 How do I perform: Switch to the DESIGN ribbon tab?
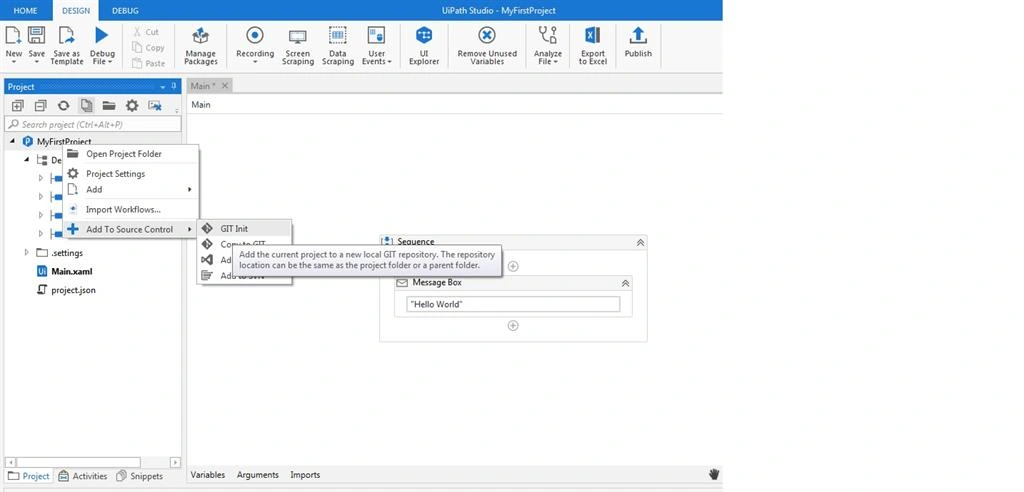tap(75, 10)
